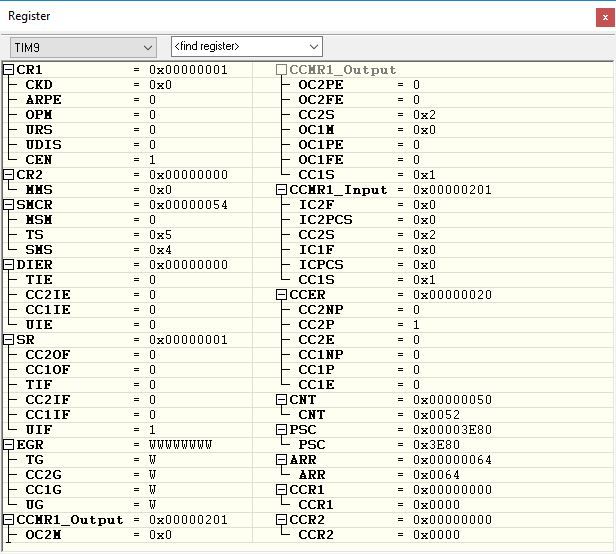Image resolution: width=616 pixels, height=554 pixels.
Task: Collapse the CCR2 register node
Action: [281, 520]
